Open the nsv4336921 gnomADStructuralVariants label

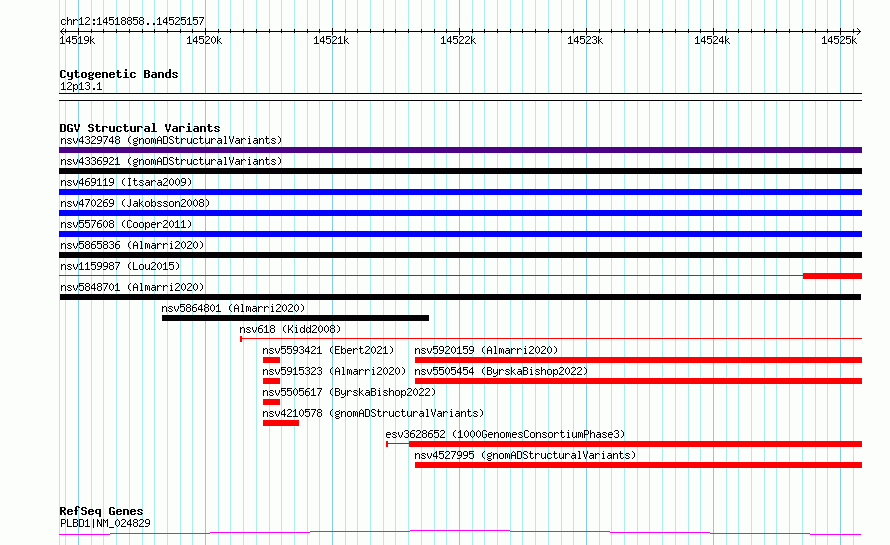click(171, 161)
